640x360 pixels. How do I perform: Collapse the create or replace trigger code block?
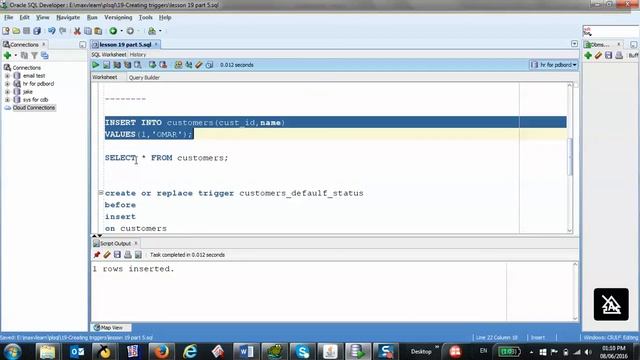tap(101, 193)
